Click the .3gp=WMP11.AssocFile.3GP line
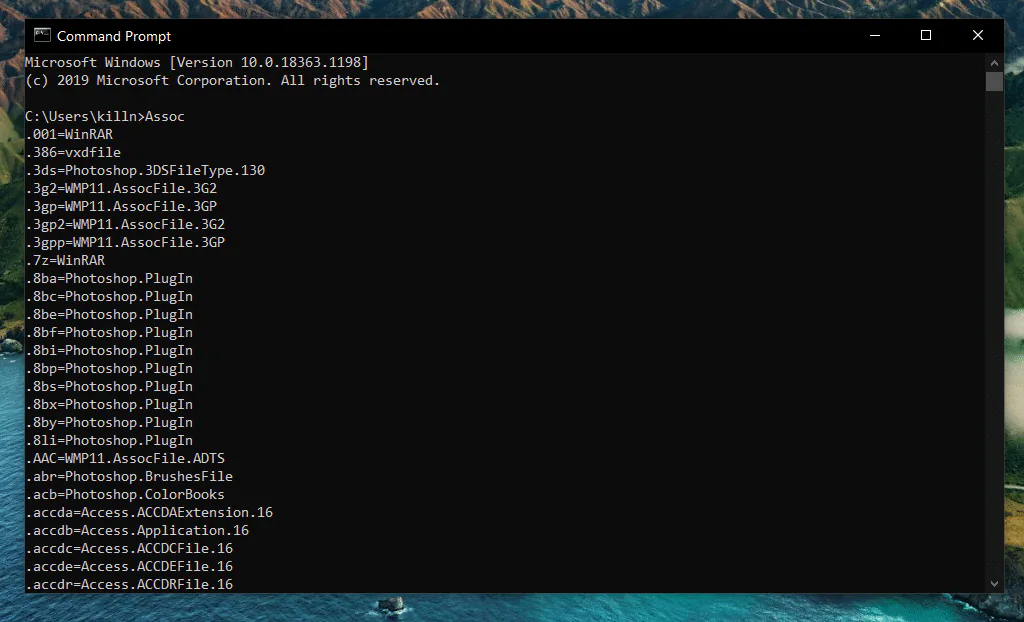The image size is (1024, 622). [x=121, y=206]
